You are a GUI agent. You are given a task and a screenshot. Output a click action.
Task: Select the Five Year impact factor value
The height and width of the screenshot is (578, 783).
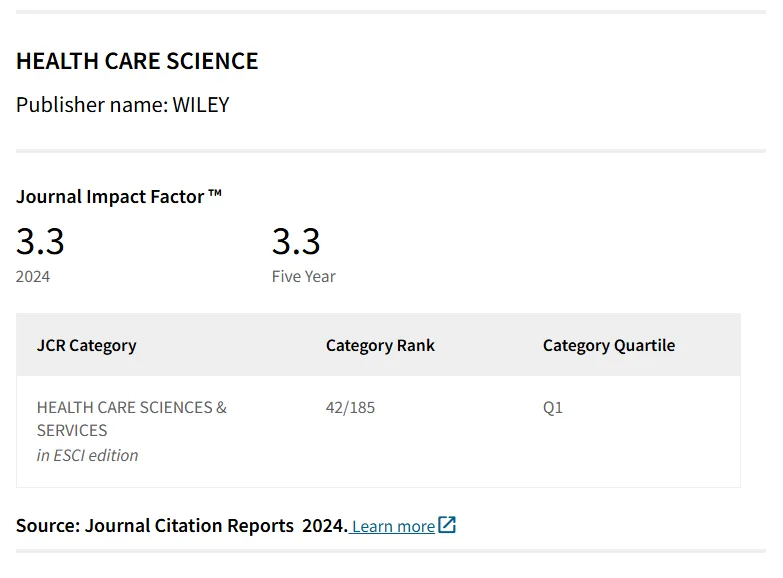[296, 241]
